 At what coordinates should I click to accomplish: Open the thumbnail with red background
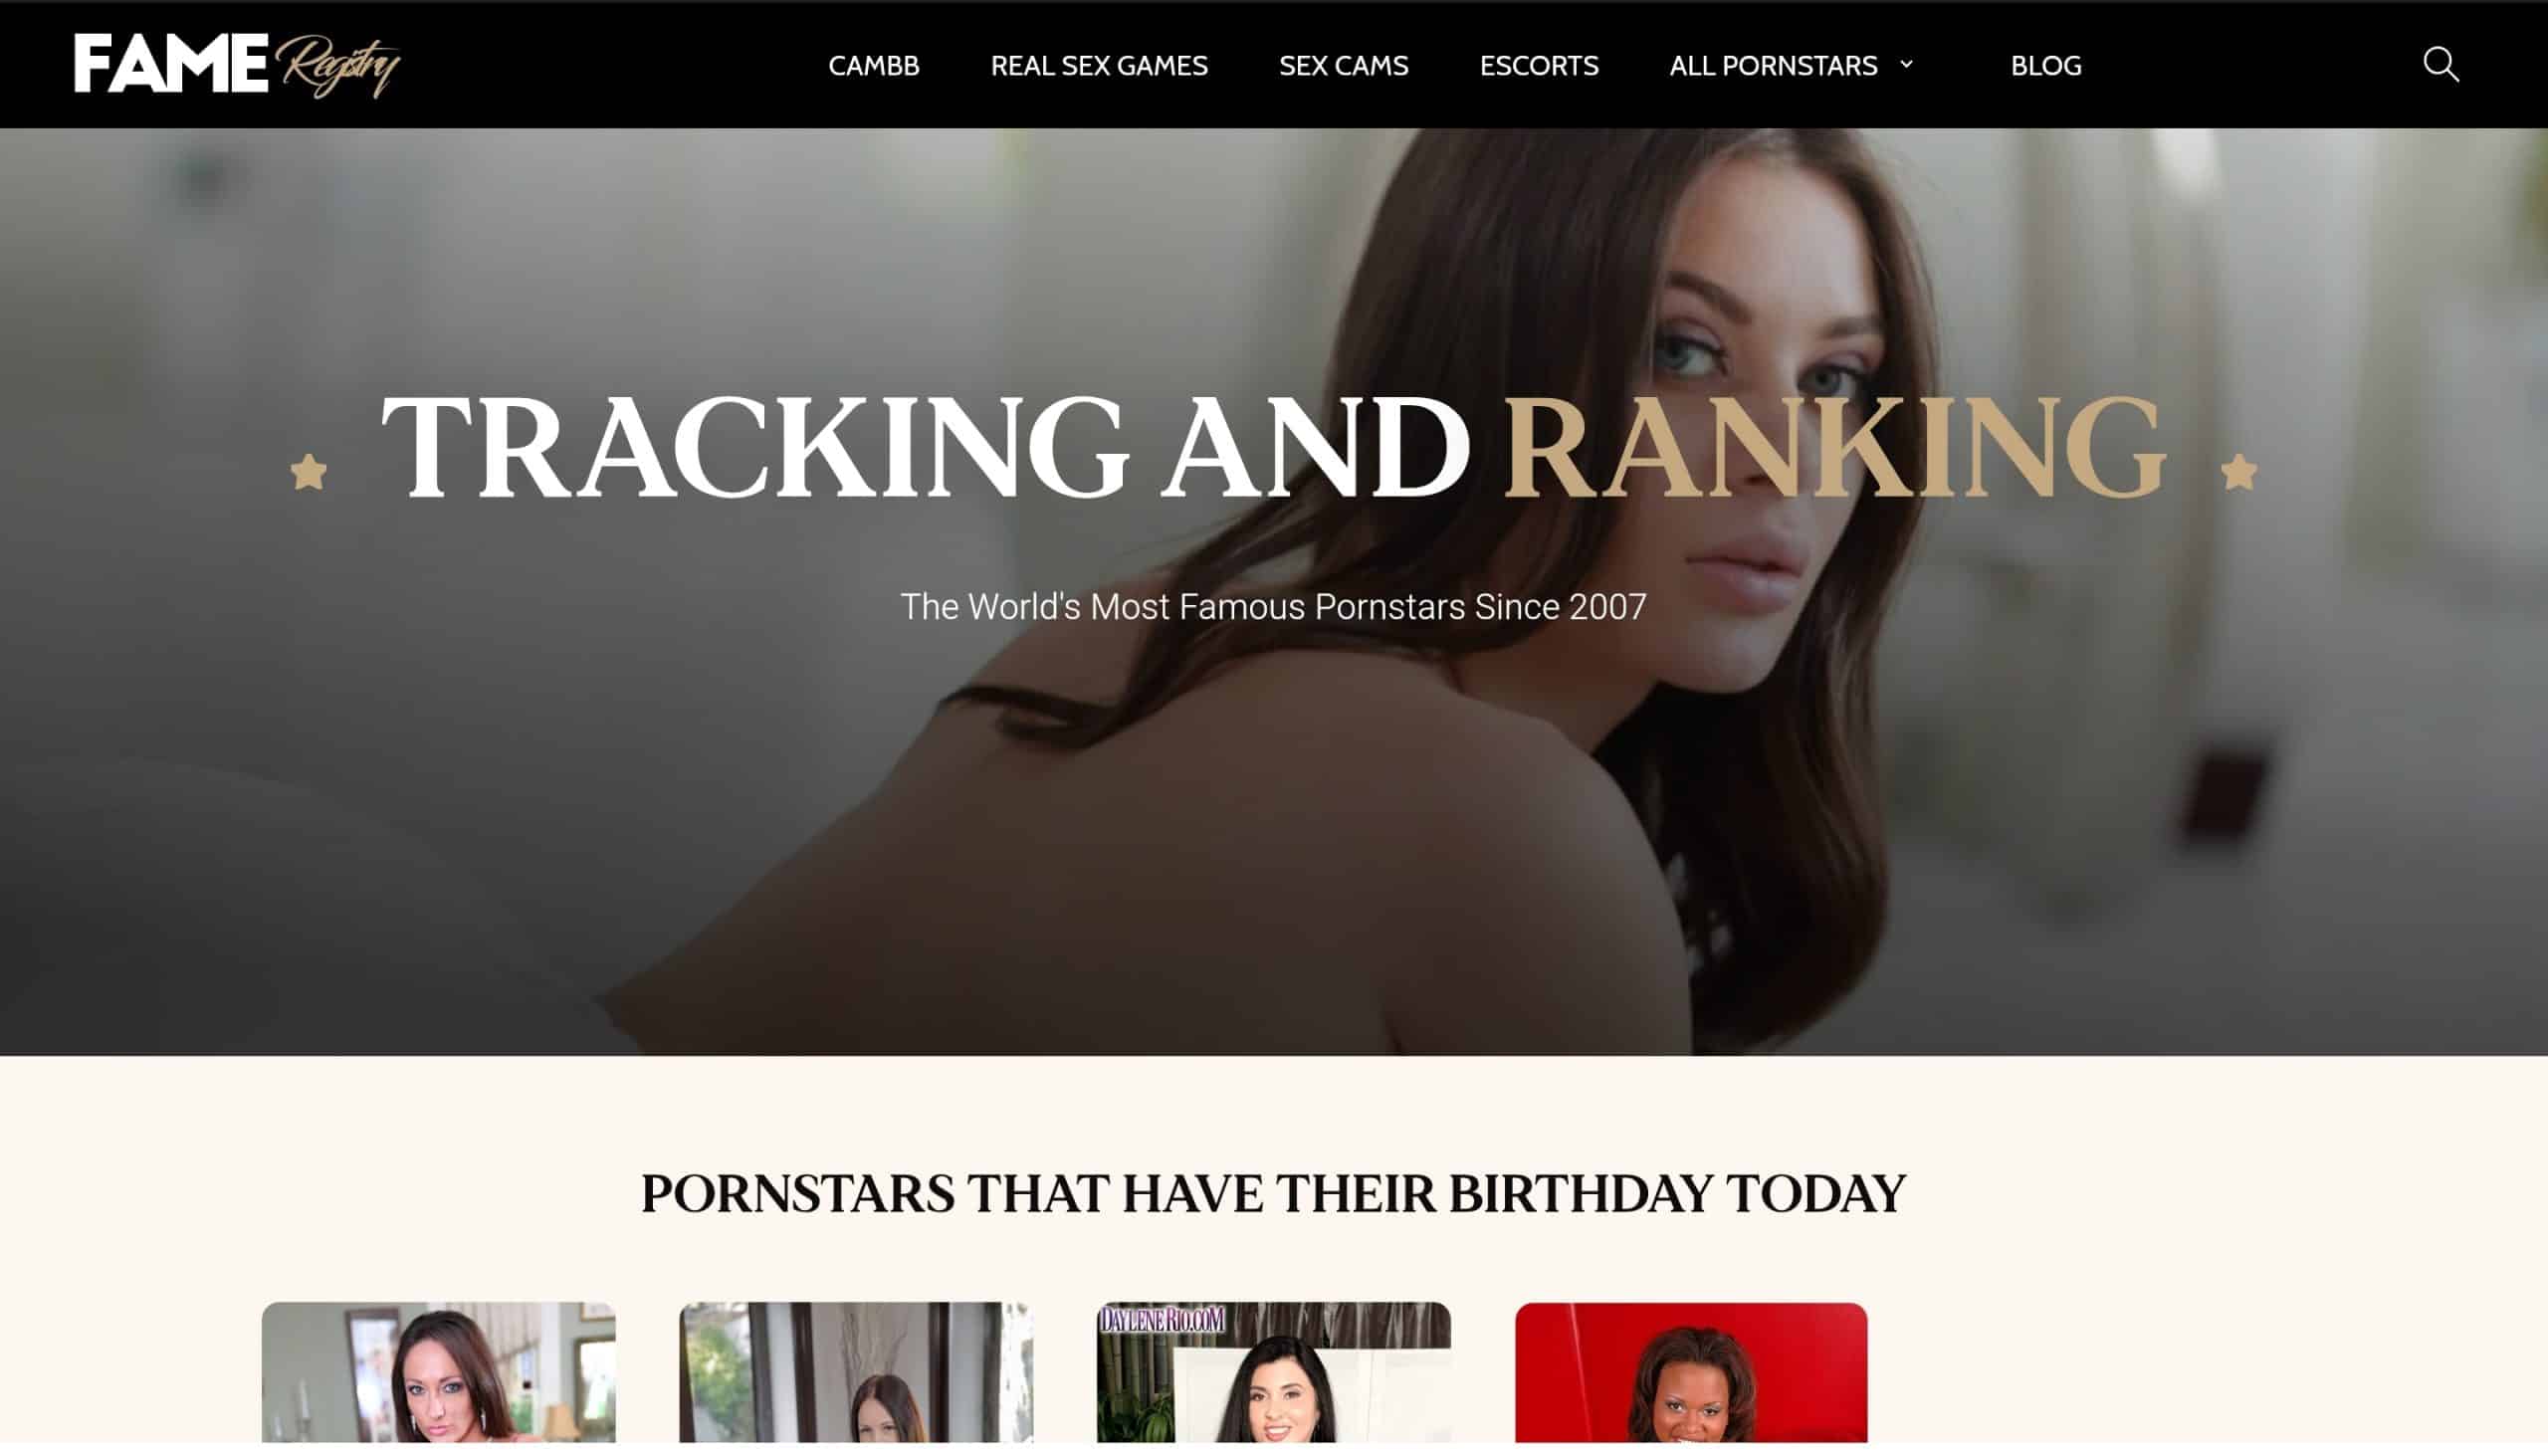tap(1691, 1372)
